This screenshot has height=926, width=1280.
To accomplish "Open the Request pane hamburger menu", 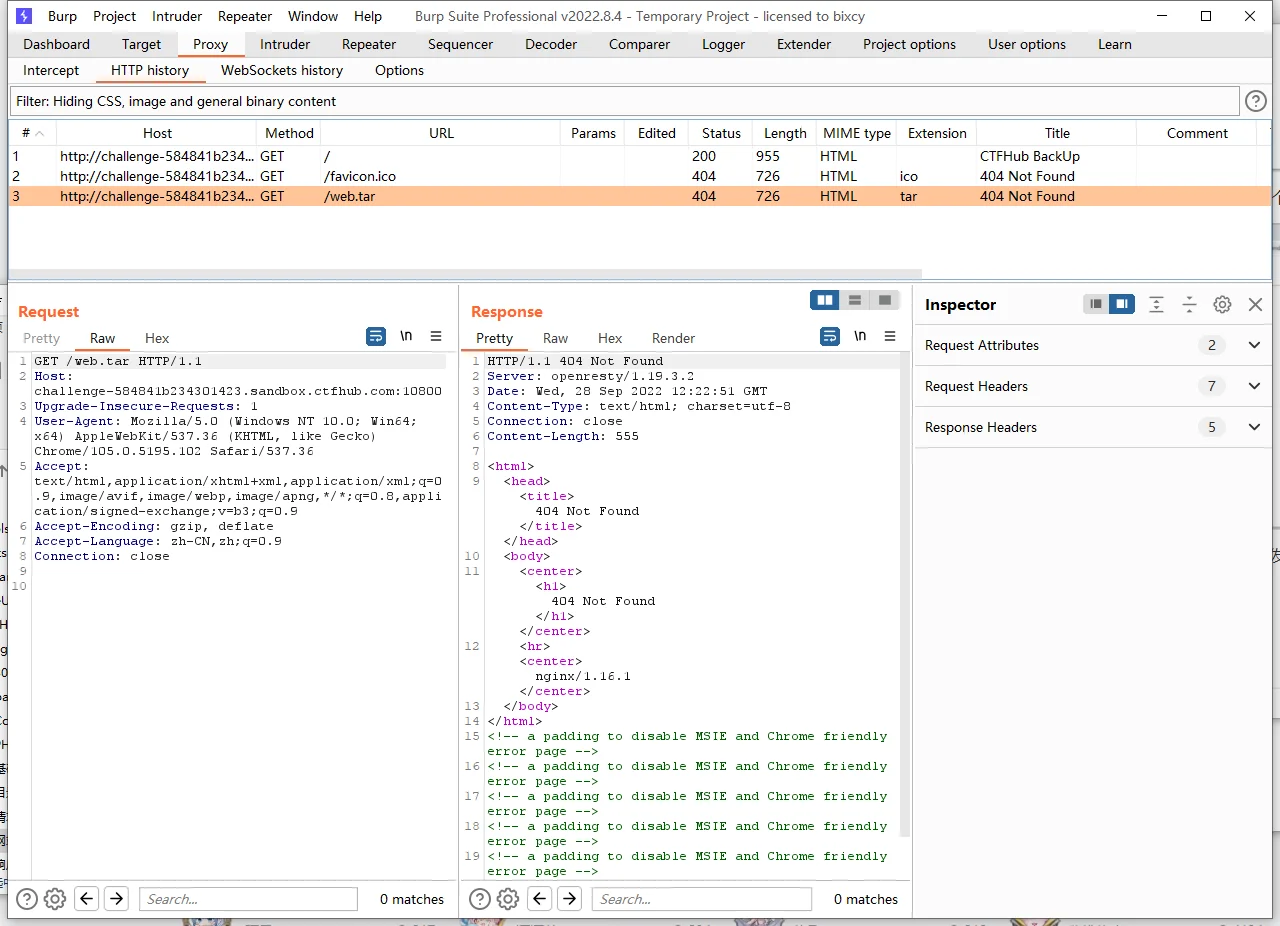I will pyautogui.click(x=436, y=337).
